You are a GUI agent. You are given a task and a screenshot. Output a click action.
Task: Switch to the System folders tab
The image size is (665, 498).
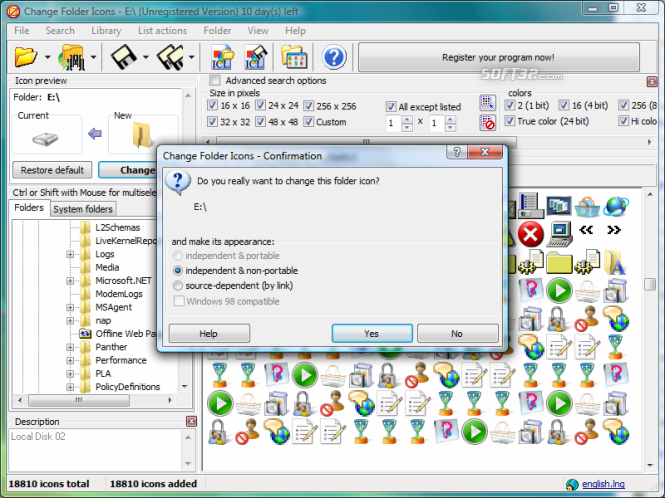83,209
